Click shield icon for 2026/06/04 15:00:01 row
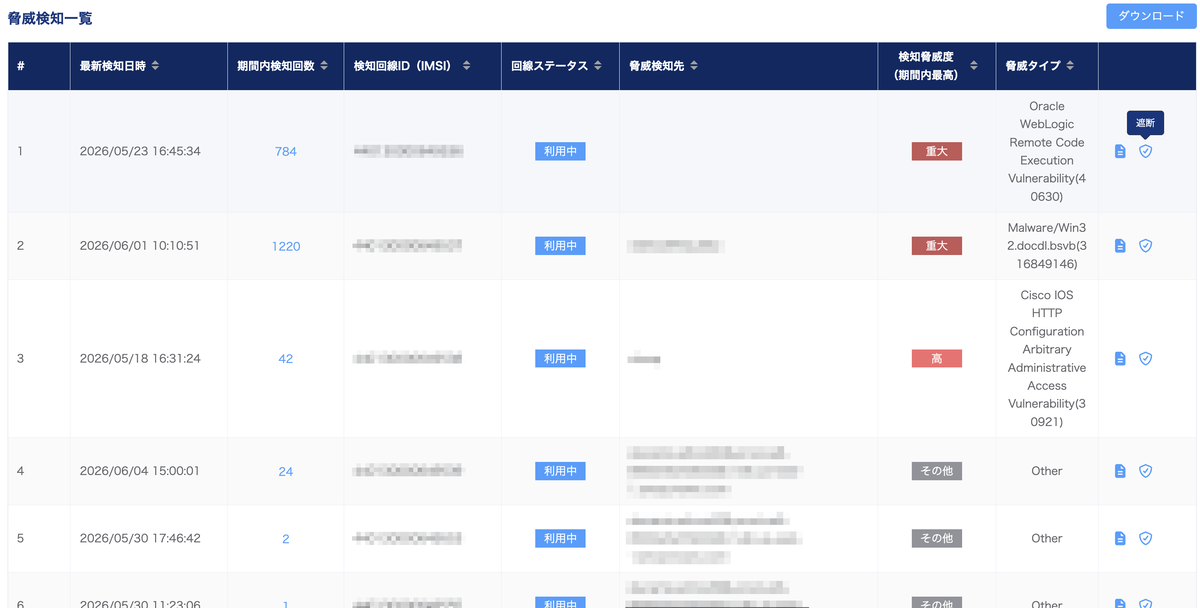 click(1146, 471)
